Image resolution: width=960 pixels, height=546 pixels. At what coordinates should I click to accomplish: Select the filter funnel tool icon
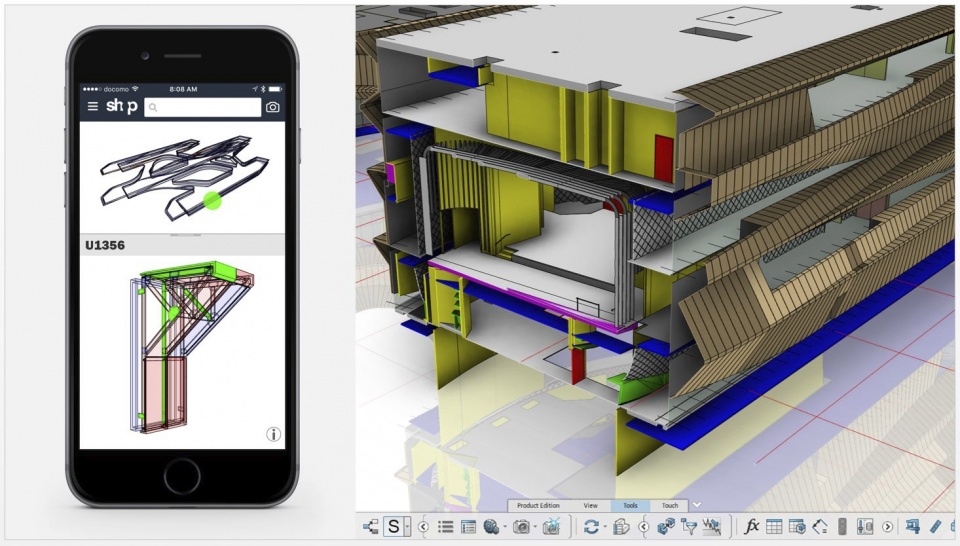[x=688, y=526]
